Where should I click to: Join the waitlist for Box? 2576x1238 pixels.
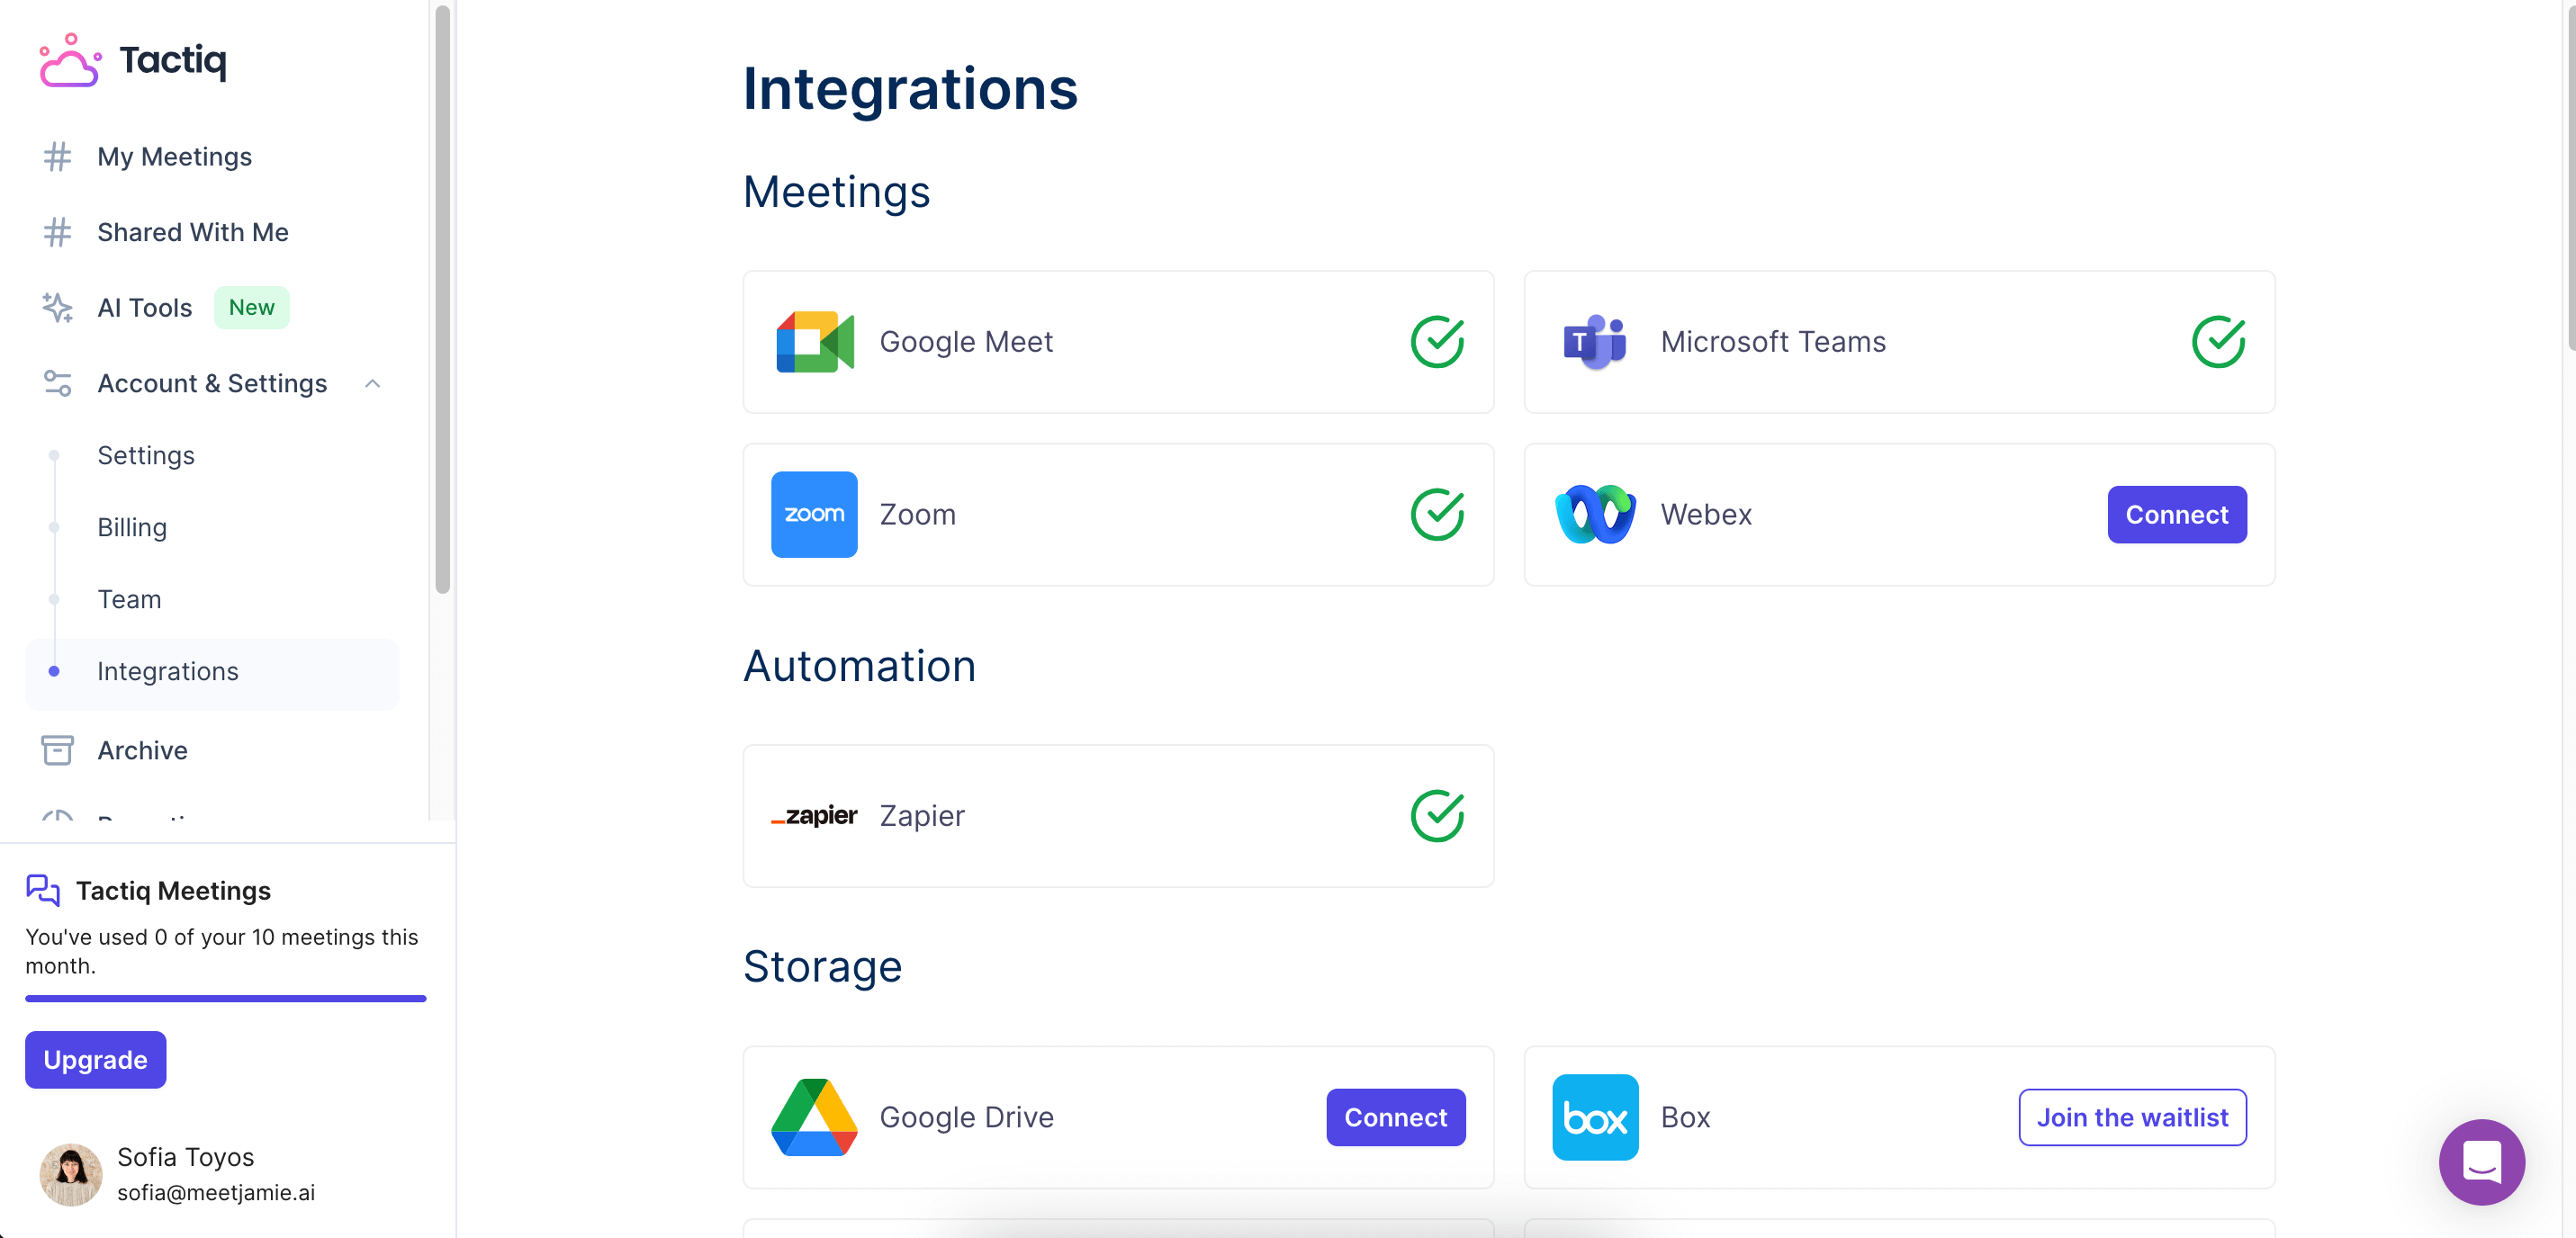point(2132,1118)
